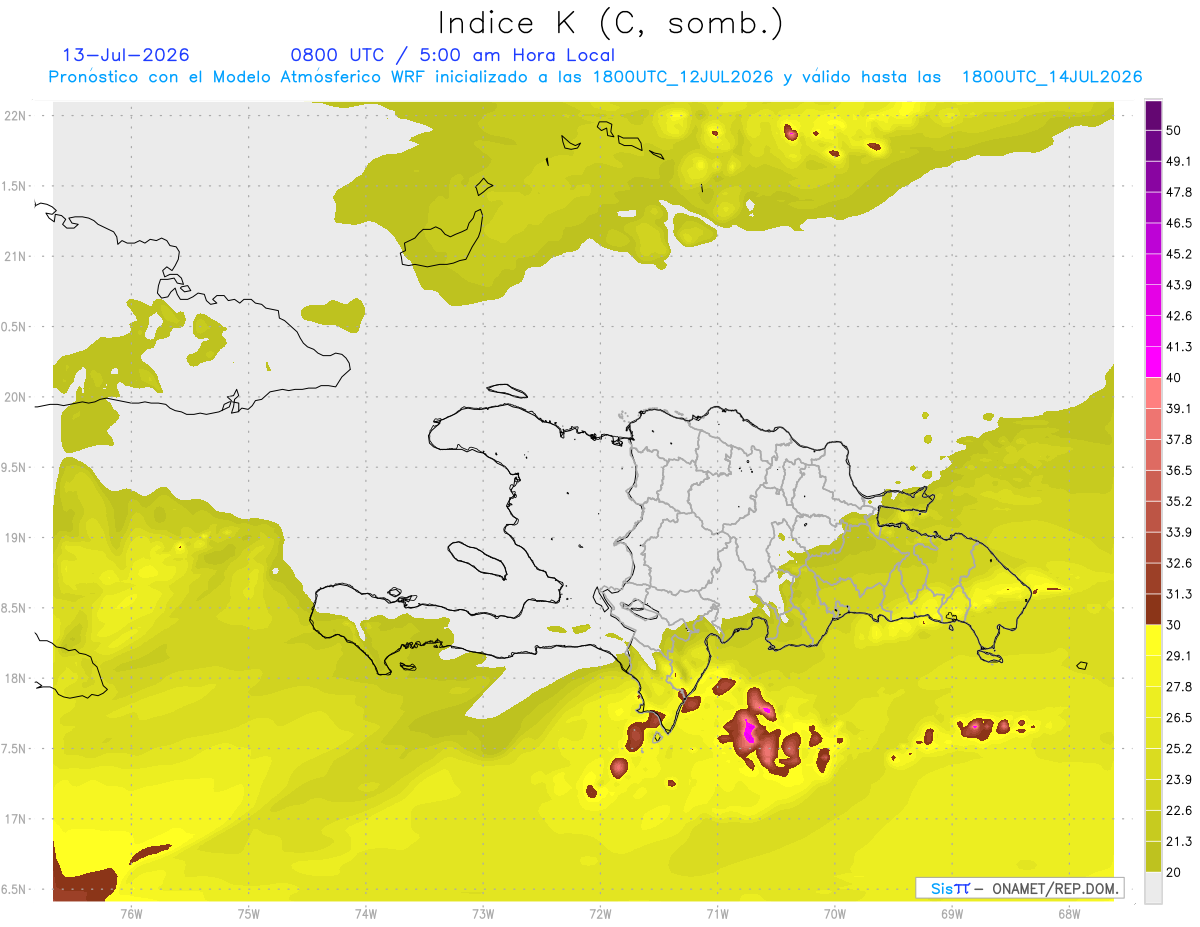Click the '19N' latitude axis label
The image size is (1200, 927).
pos(17,538)
